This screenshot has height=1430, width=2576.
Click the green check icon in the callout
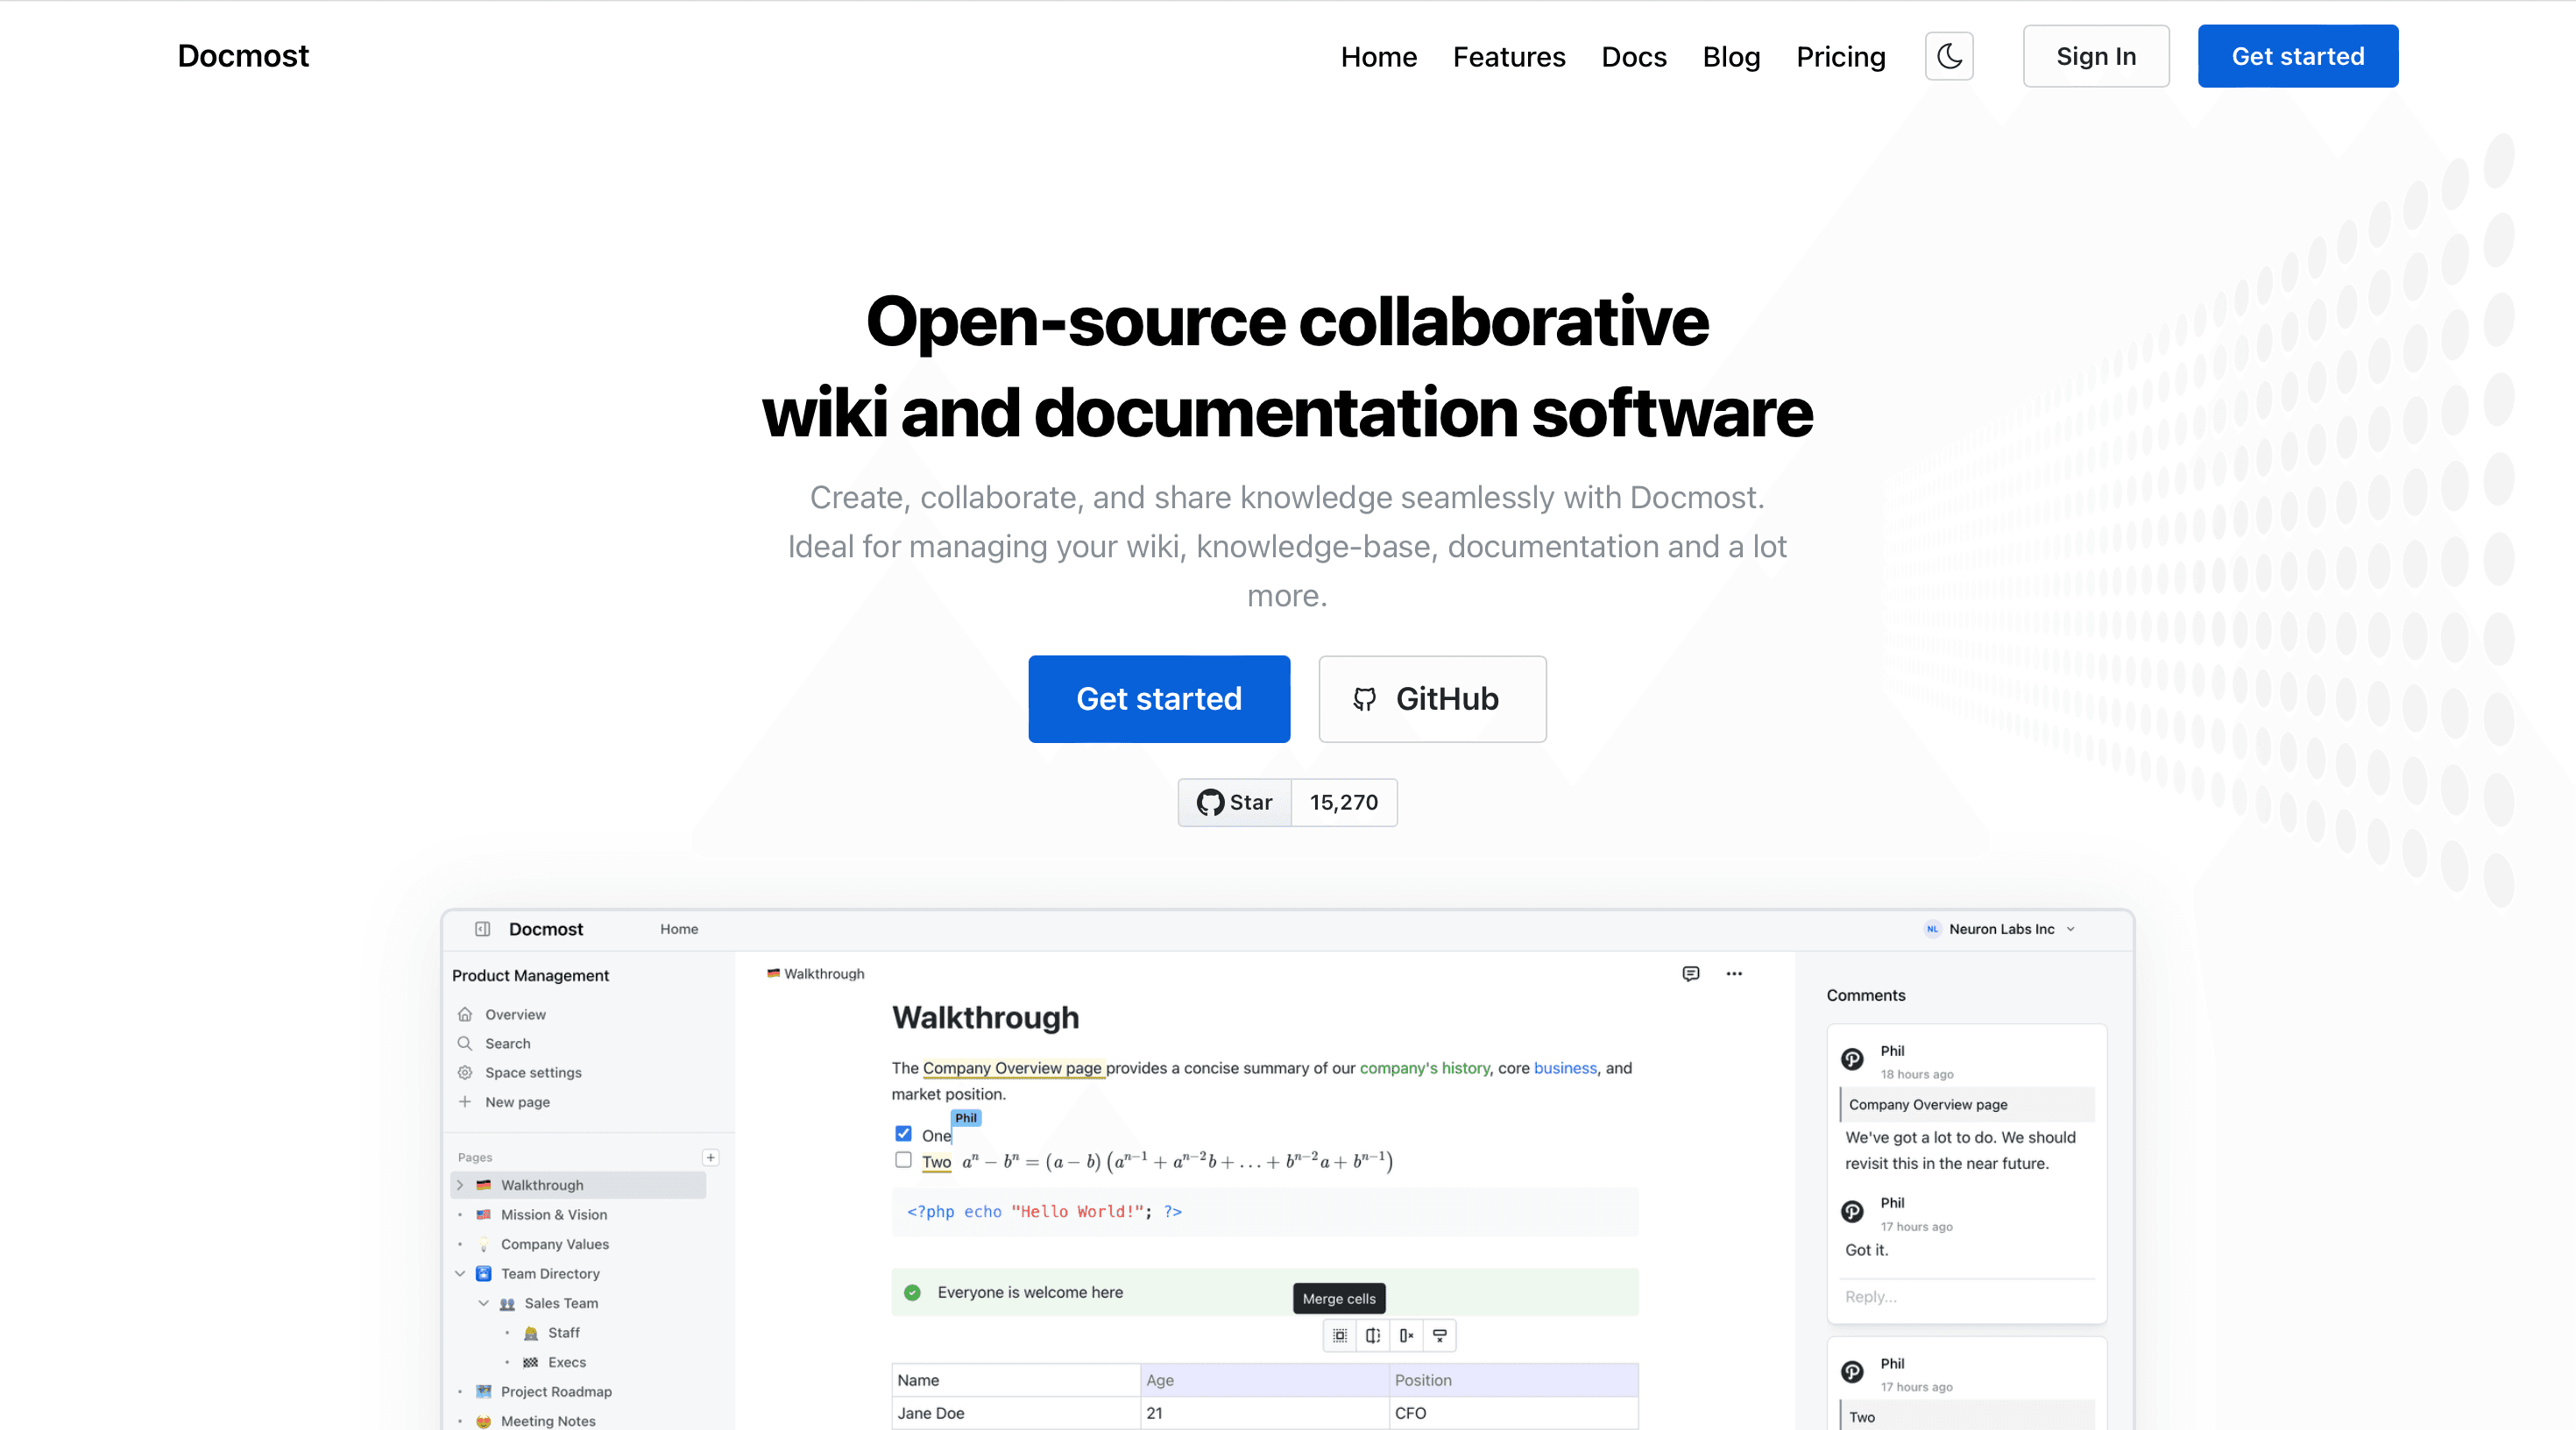click(911, 1292)
